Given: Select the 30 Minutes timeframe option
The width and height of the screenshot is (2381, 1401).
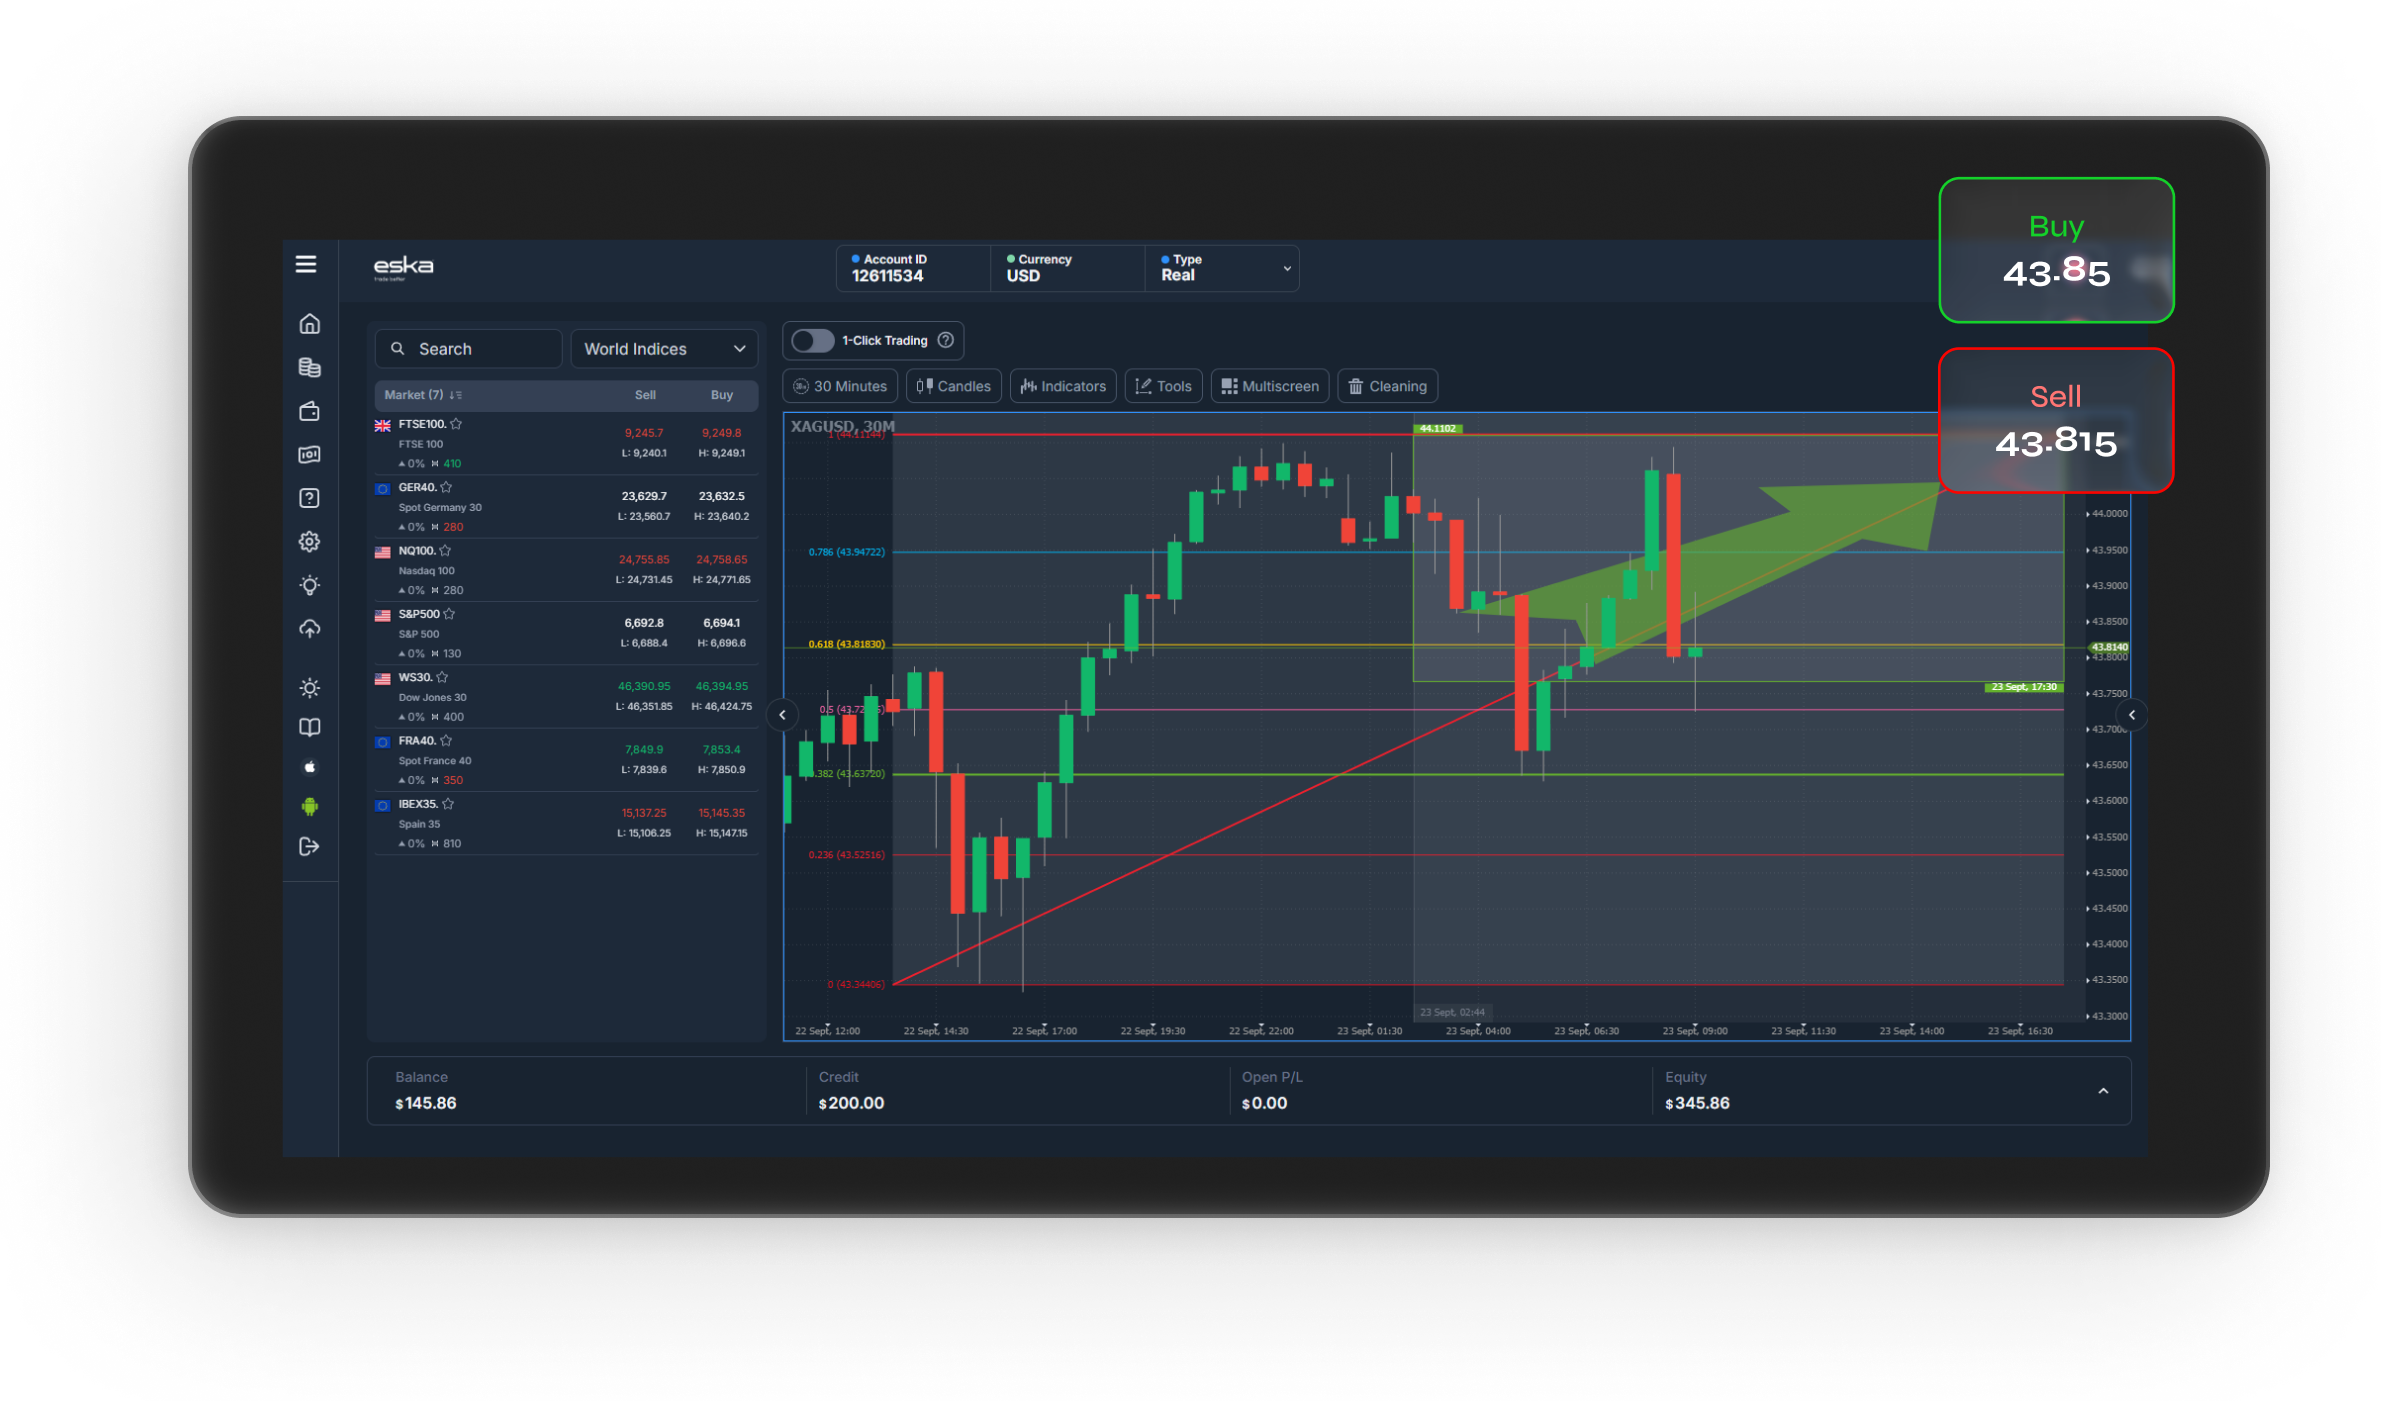Looking at the screenshot, I should [x=840, y=386].
